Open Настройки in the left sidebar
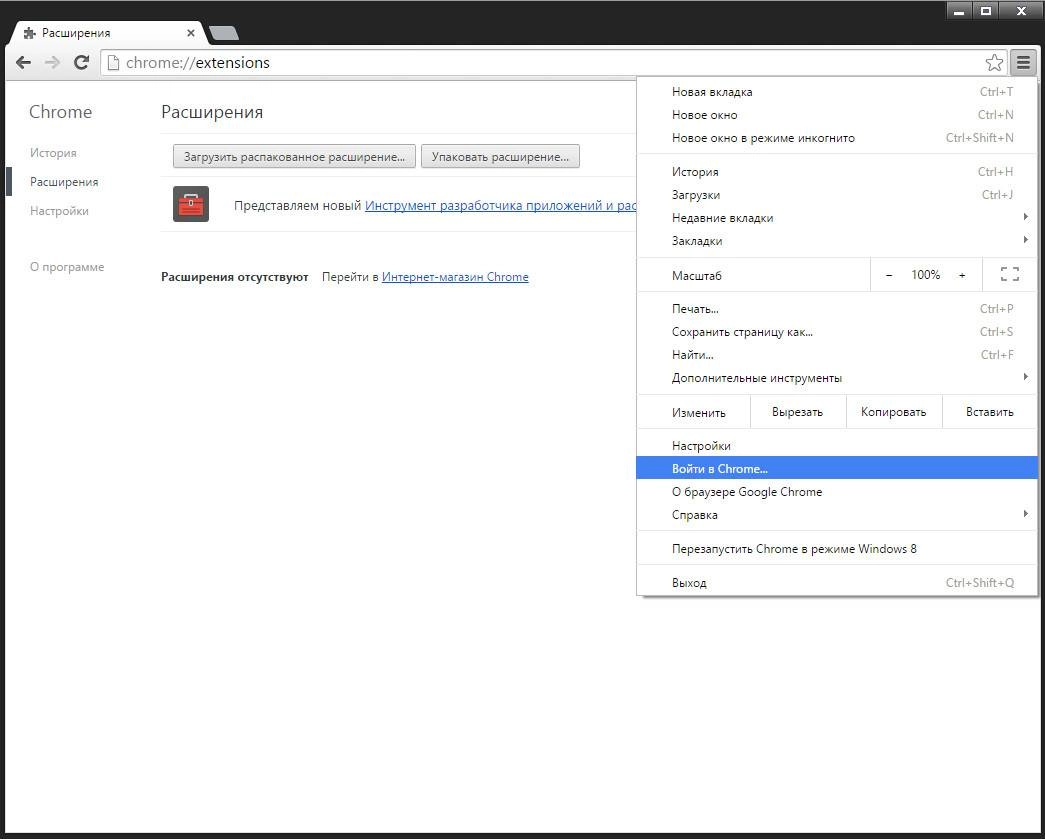This screenshot has width=1045, height=839. 59,211
